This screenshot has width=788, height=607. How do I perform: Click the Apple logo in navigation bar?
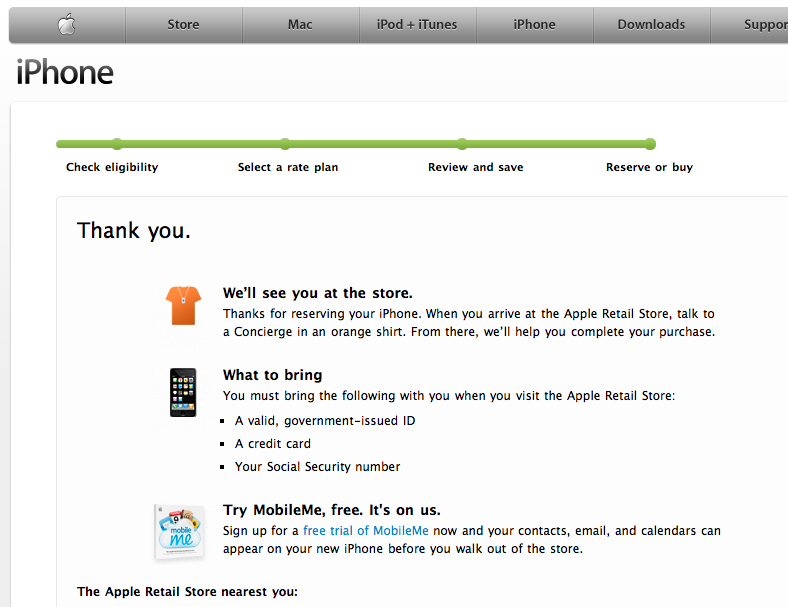pyautogui.click(x=66, y=24)
